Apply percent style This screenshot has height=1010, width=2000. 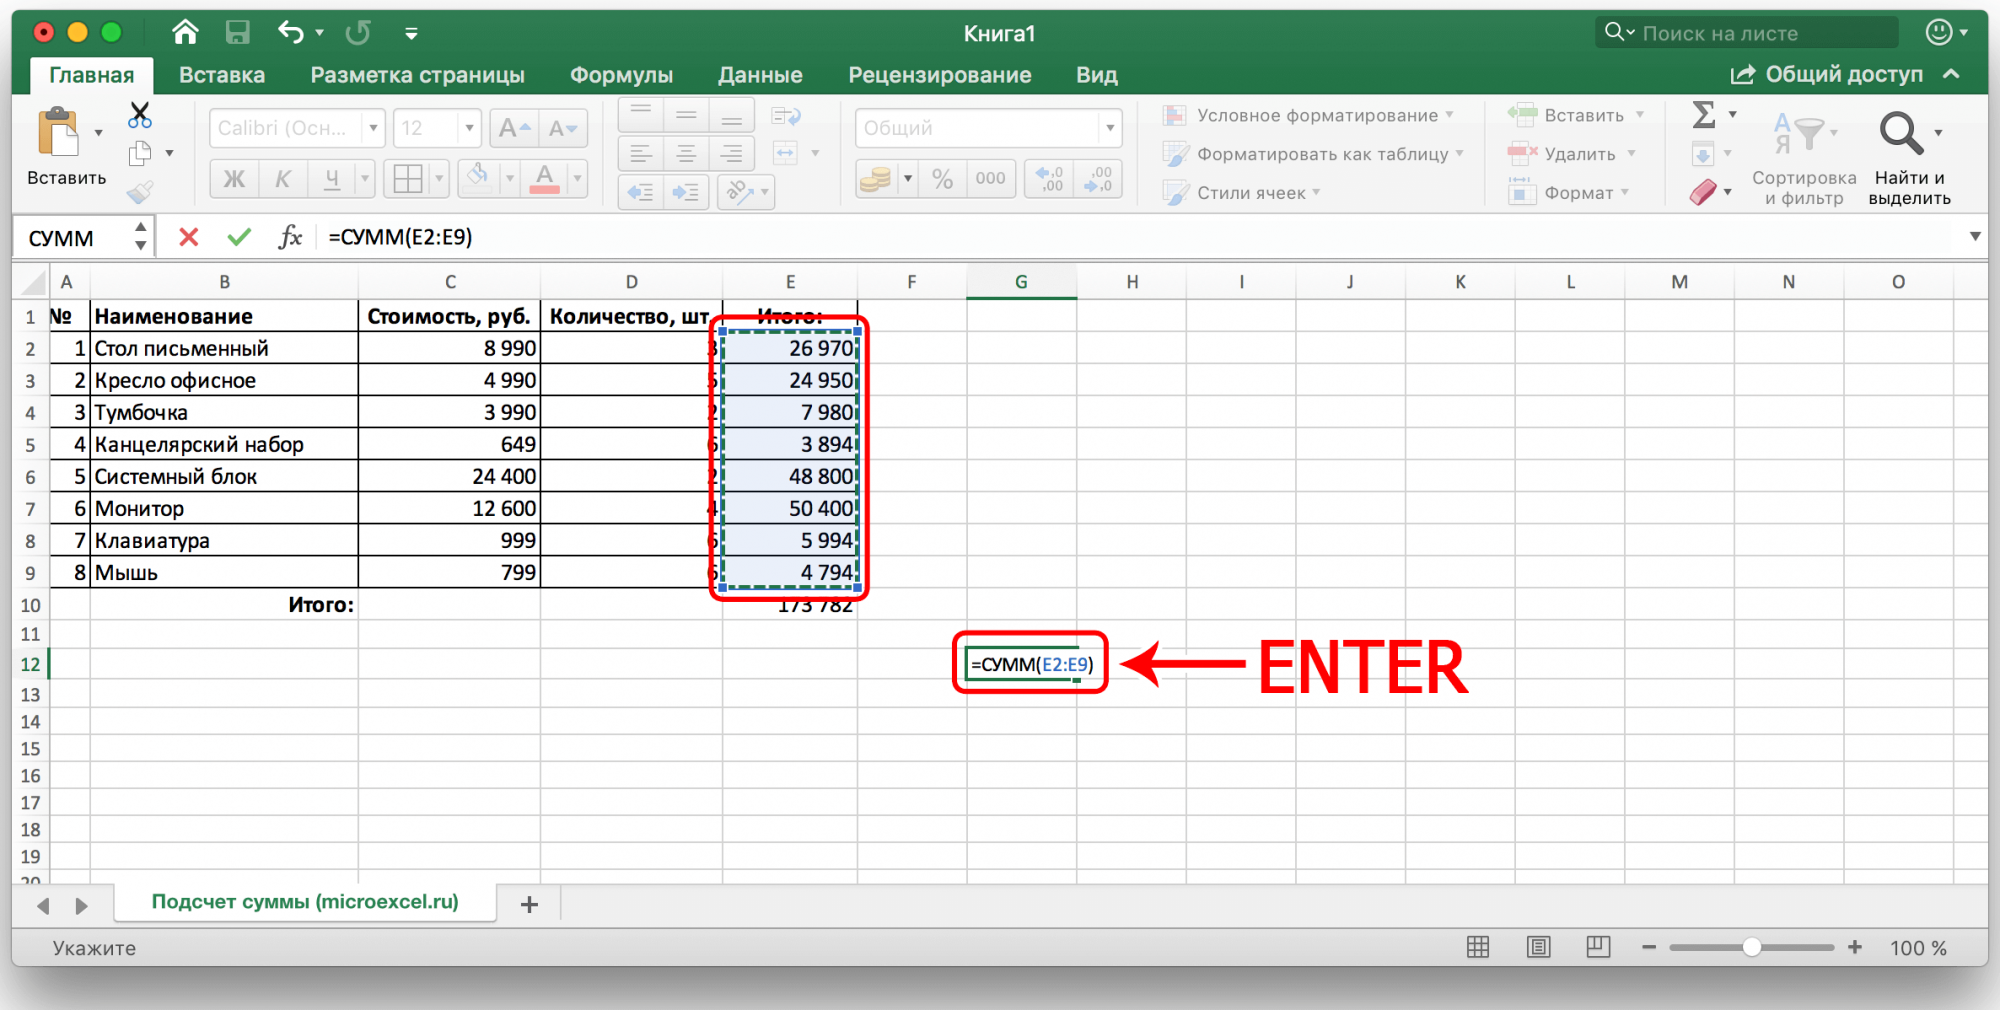[x=942, y=179]
